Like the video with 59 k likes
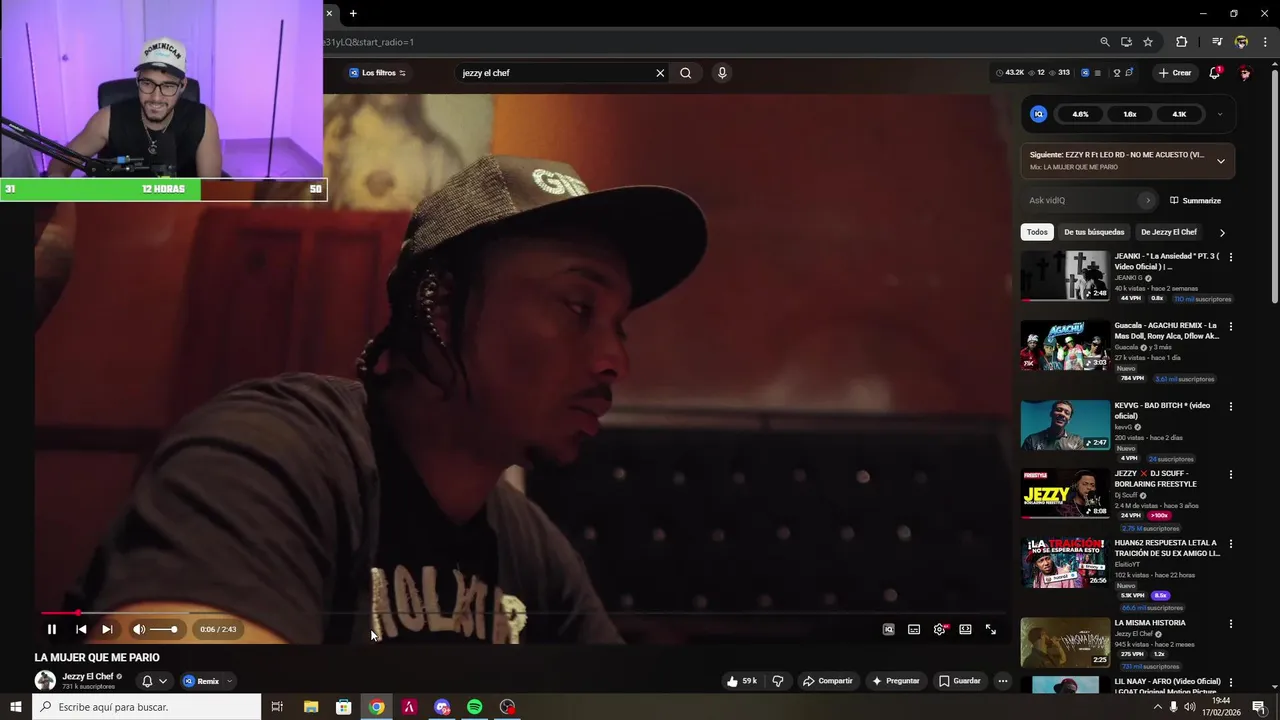Screen dimensions: 1280x720 [742, 681]
